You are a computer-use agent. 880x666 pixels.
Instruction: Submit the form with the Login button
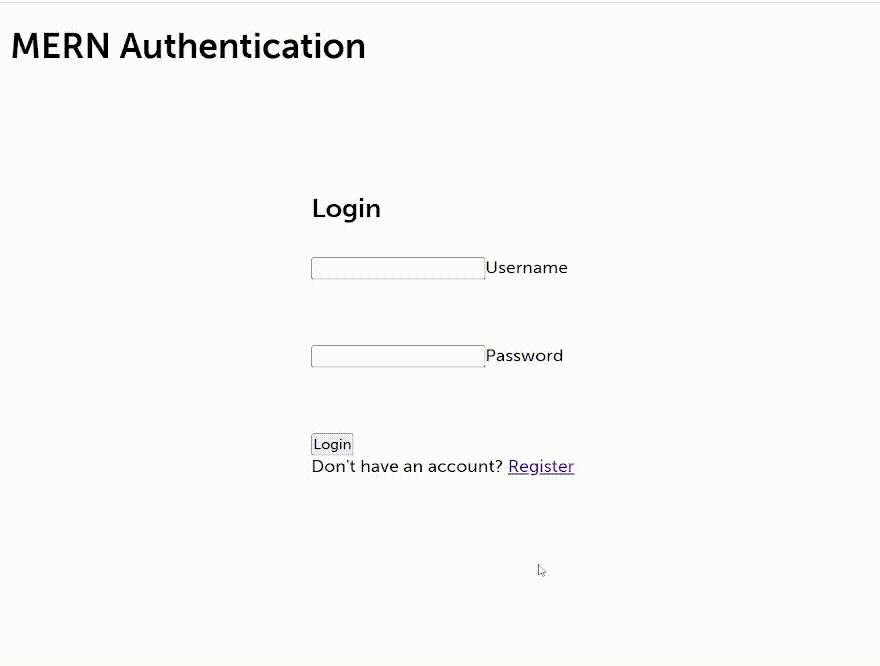[332, 445]
